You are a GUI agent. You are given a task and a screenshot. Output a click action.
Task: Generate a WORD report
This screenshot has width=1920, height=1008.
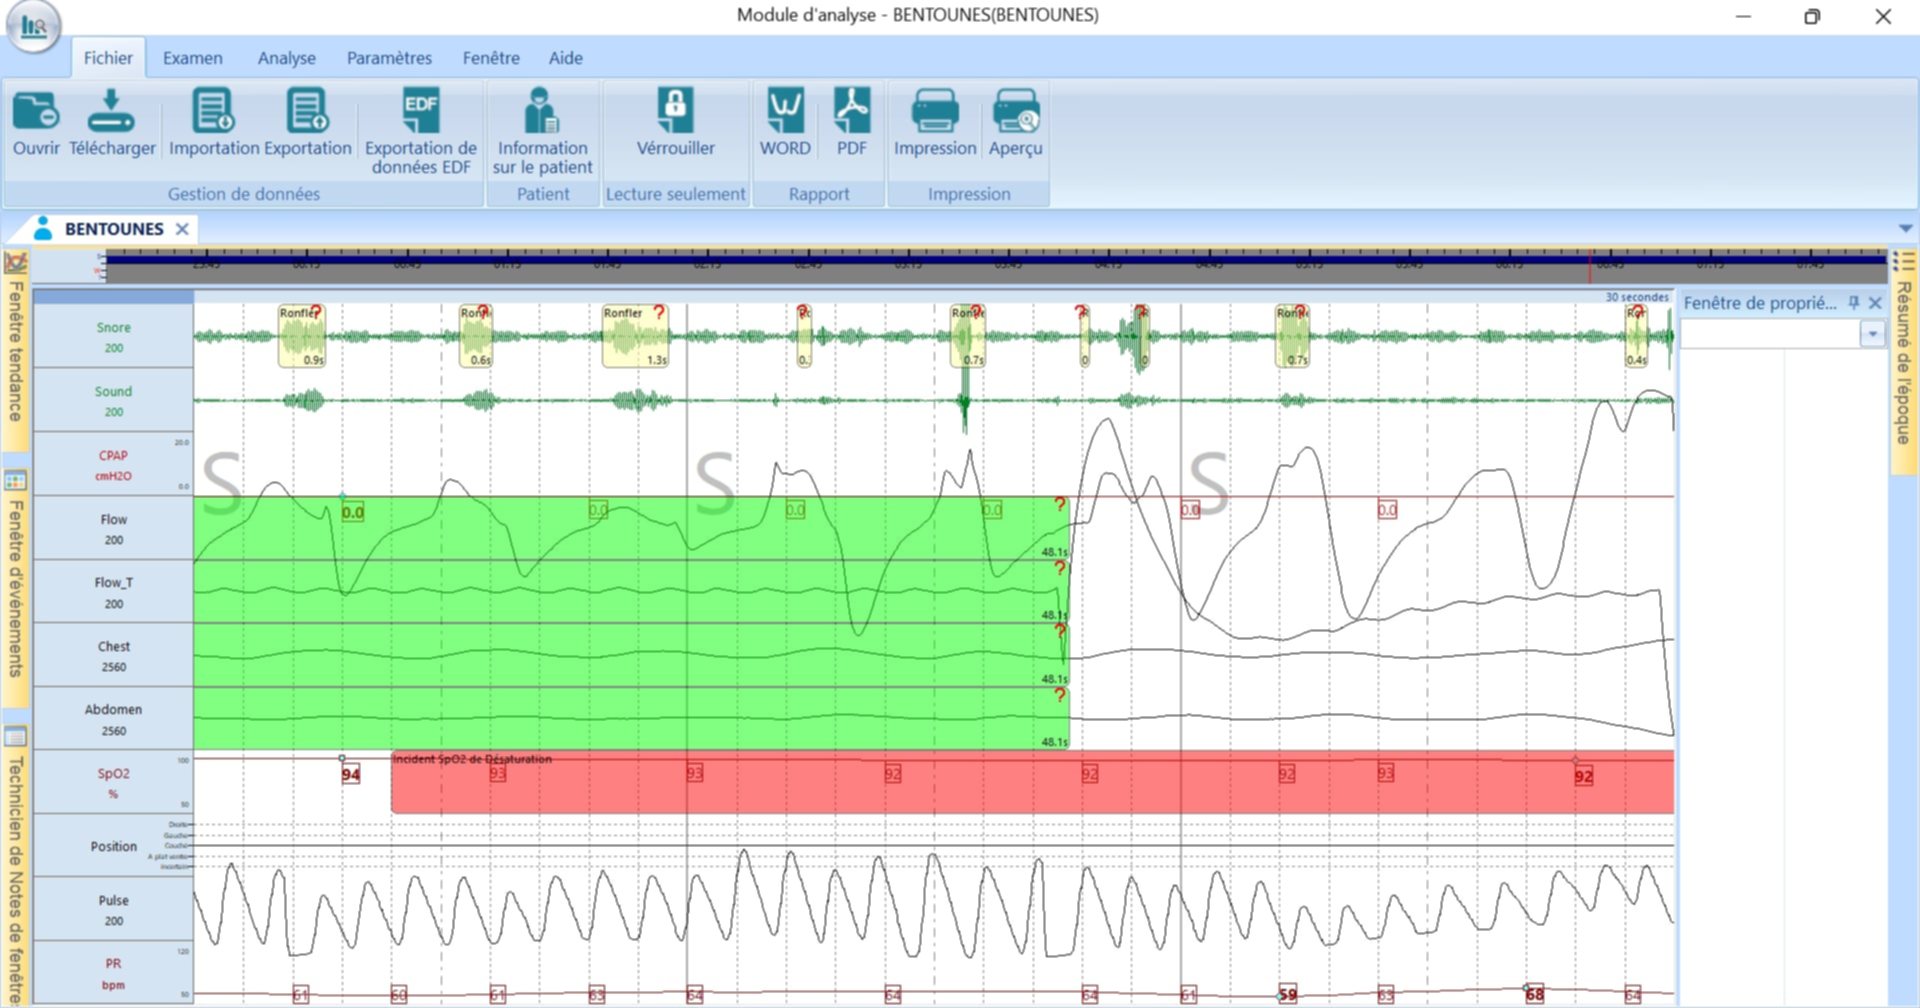tap(785, 112)
